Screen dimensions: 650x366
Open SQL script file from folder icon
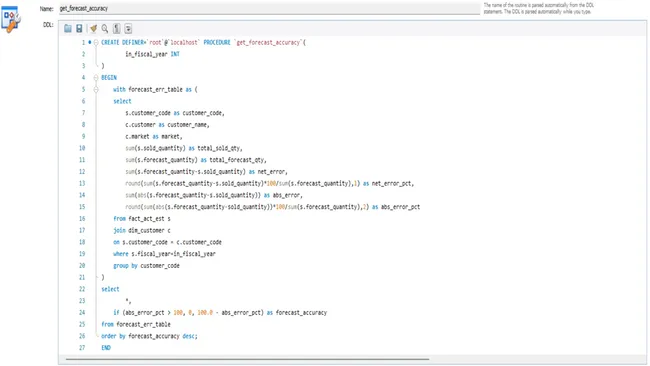pyautogui.click(x=68, y=29)
